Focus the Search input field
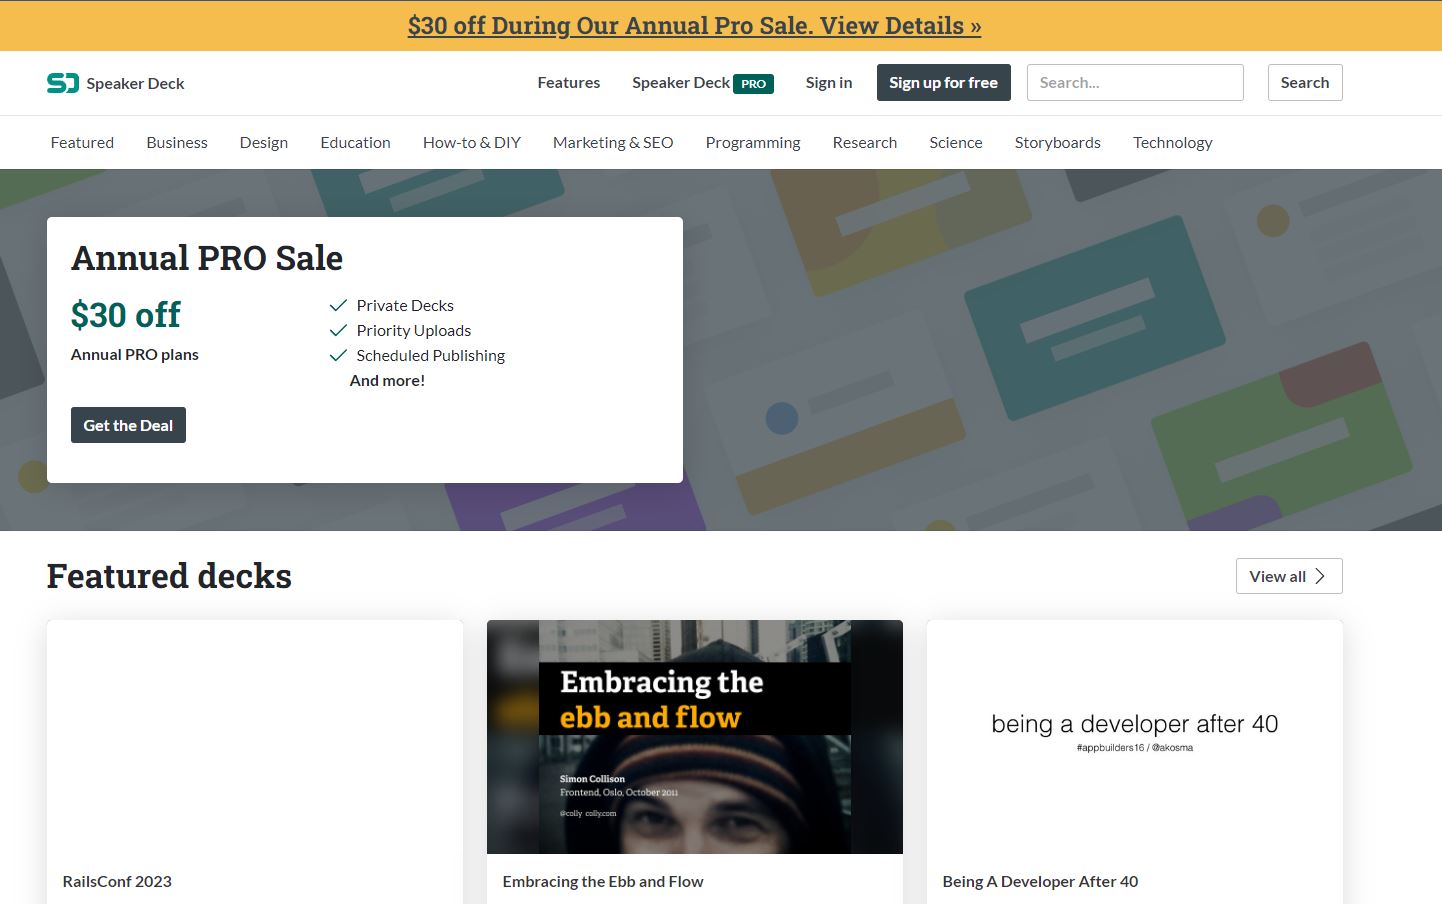The width and height of the screenshot is (1442, 904). point(1135,83)
